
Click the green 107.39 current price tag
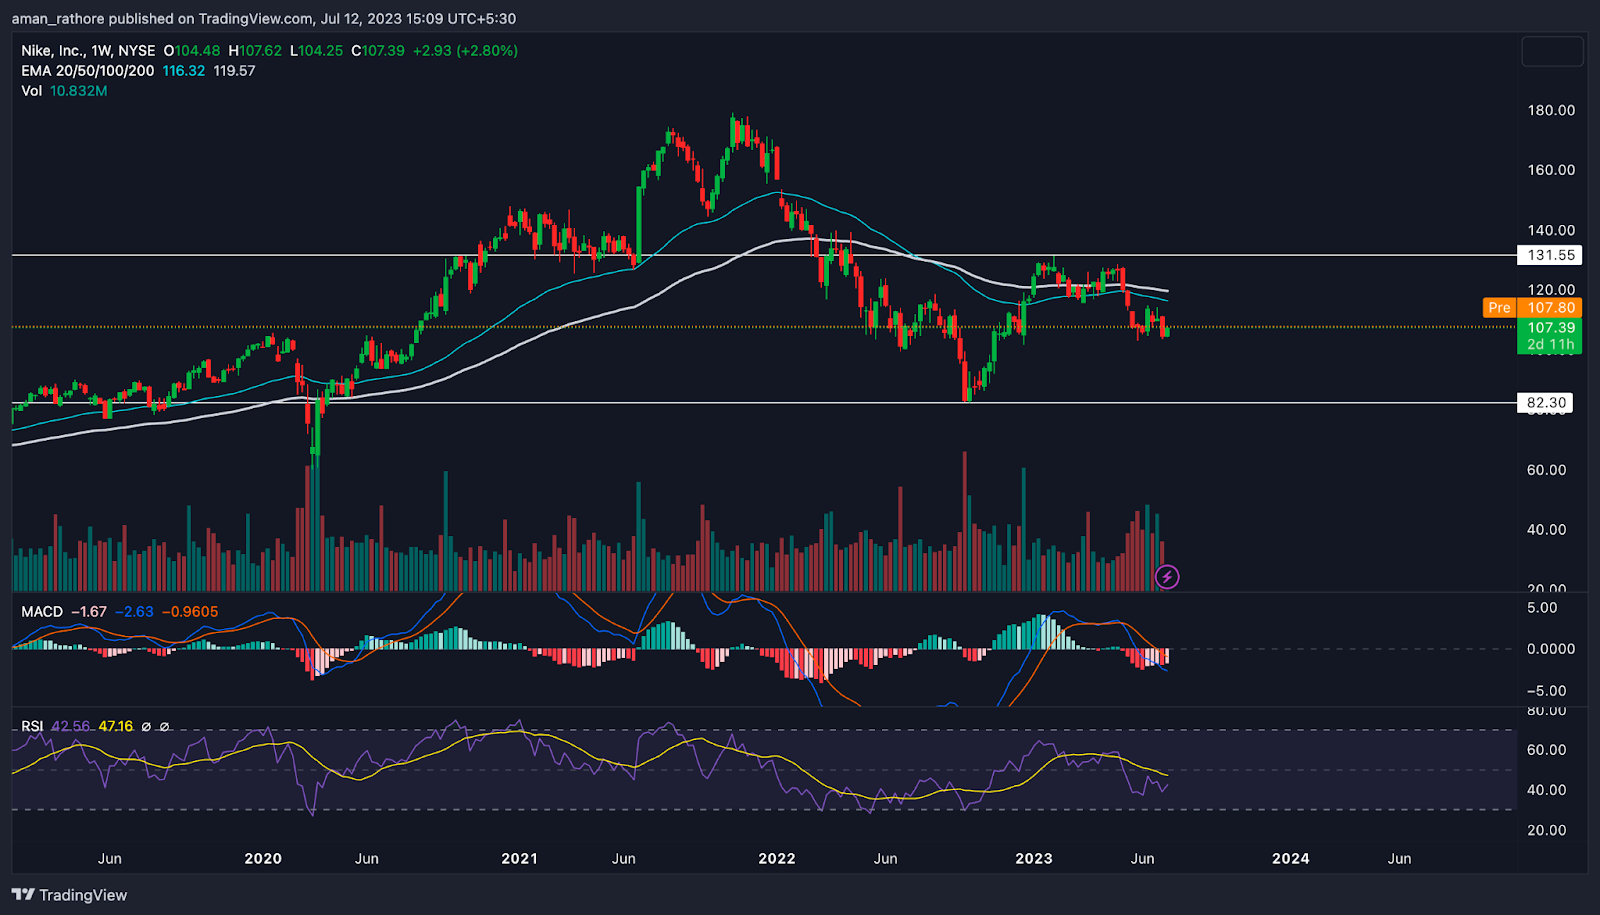coord(1550,328)
